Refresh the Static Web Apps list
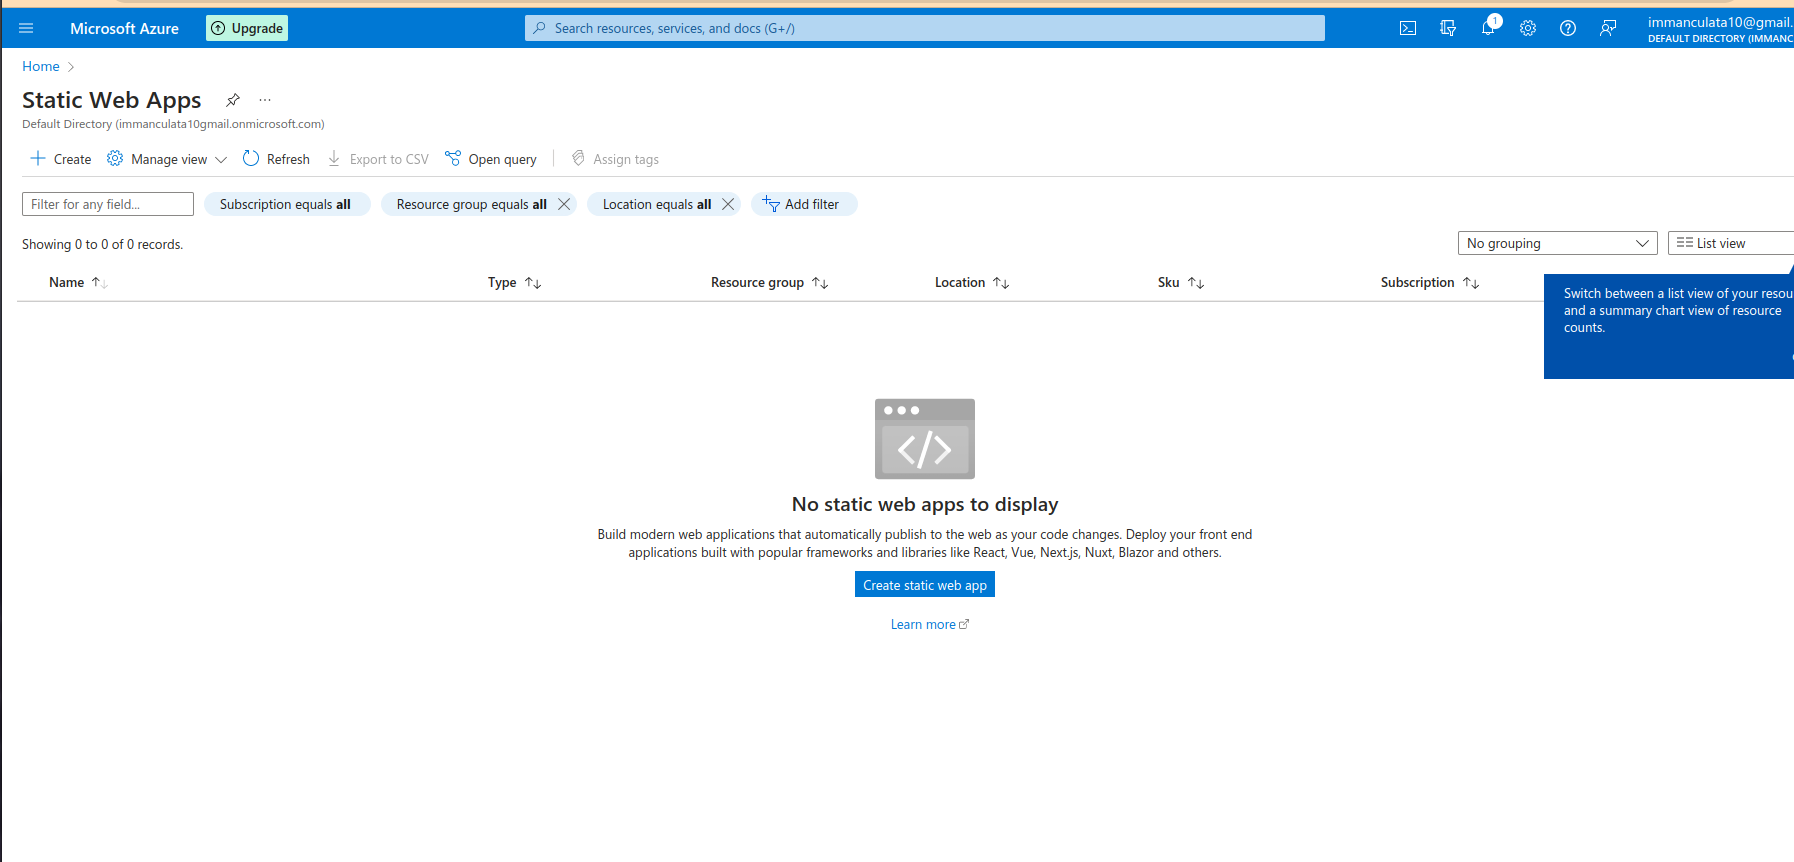 point(277,159)
